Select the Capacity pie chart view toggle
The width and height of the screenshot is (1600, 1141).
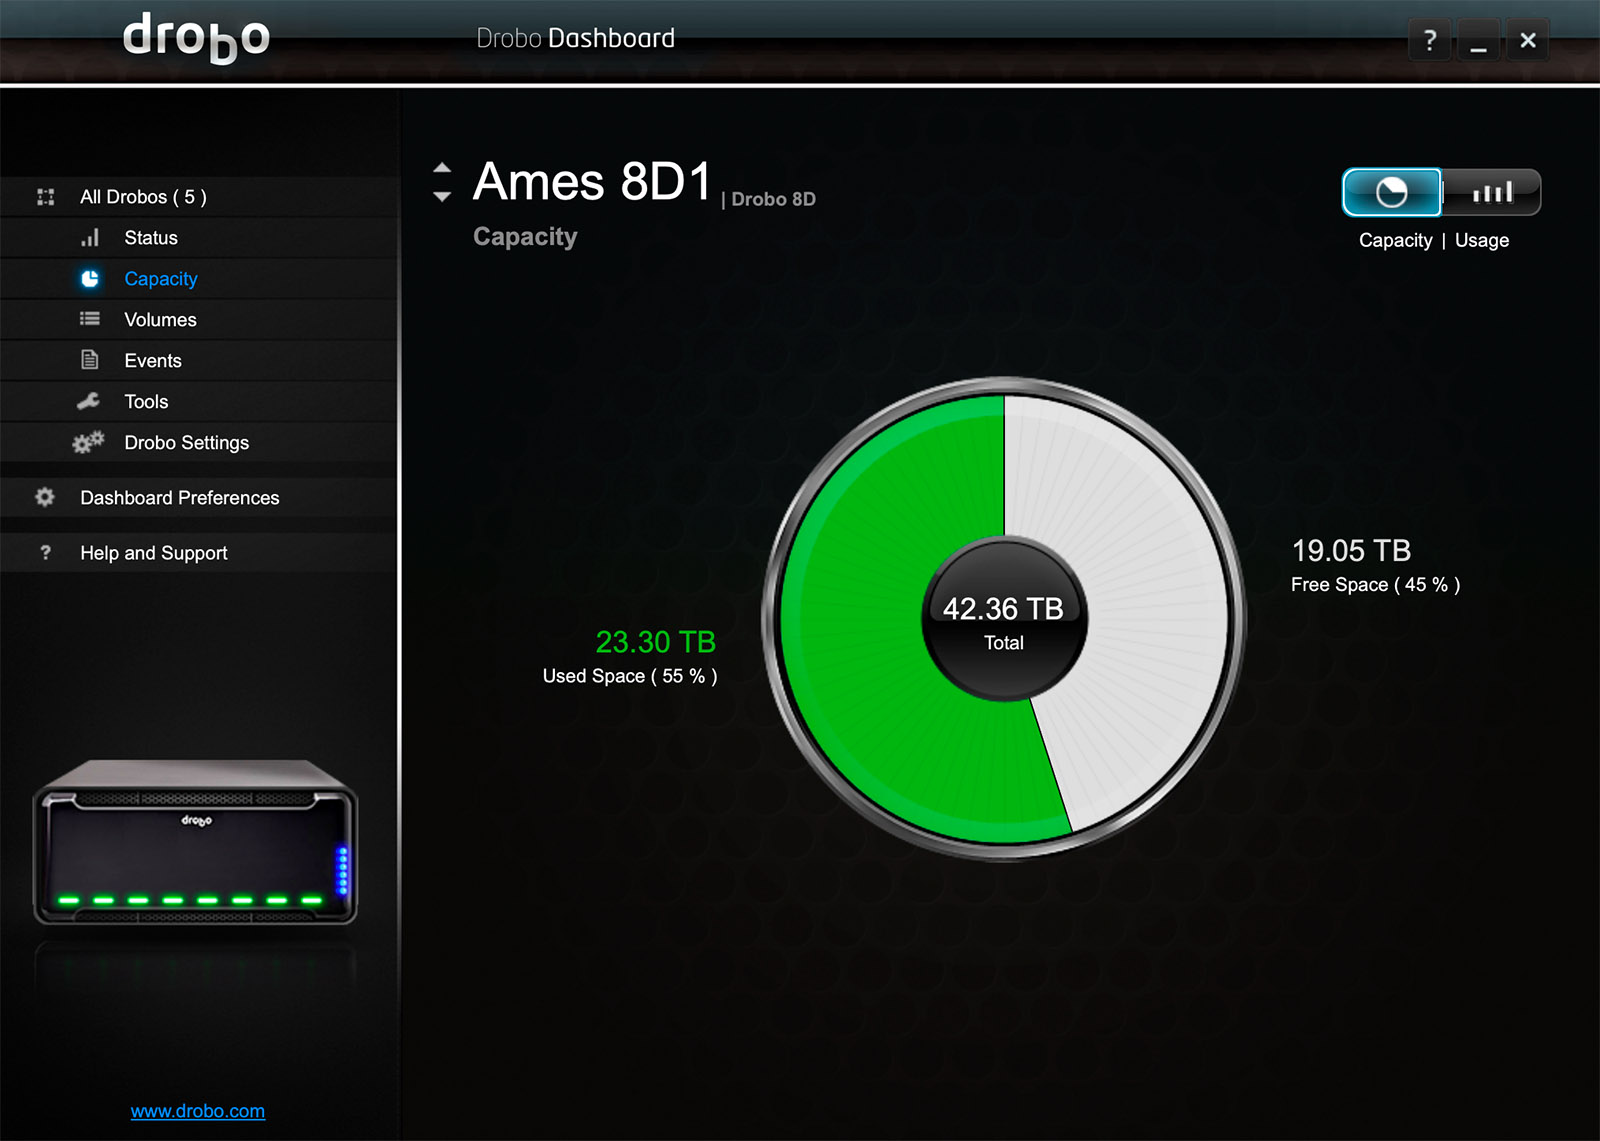point(1391,192)
